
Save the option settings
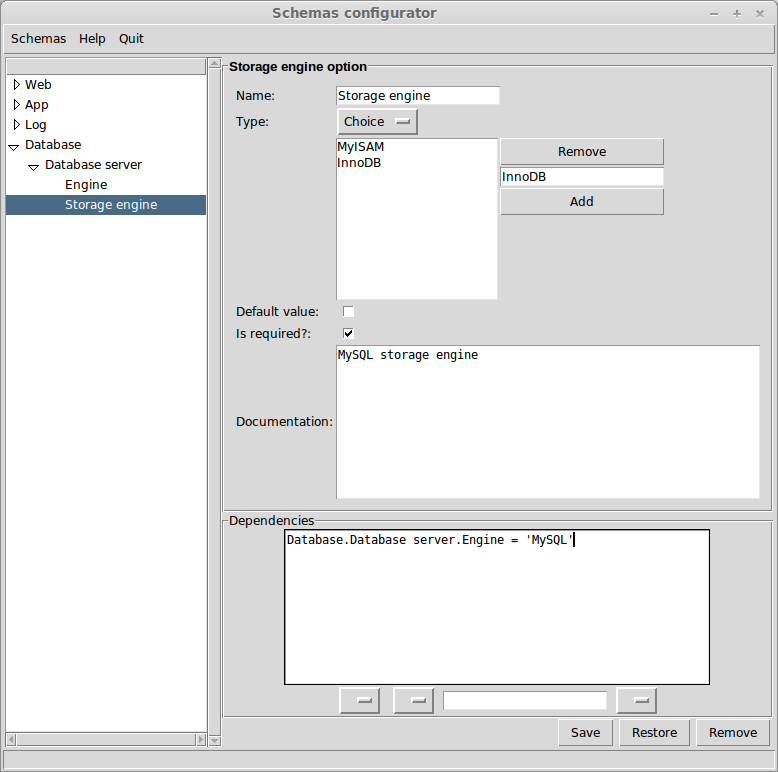click(x=585, y=733)
